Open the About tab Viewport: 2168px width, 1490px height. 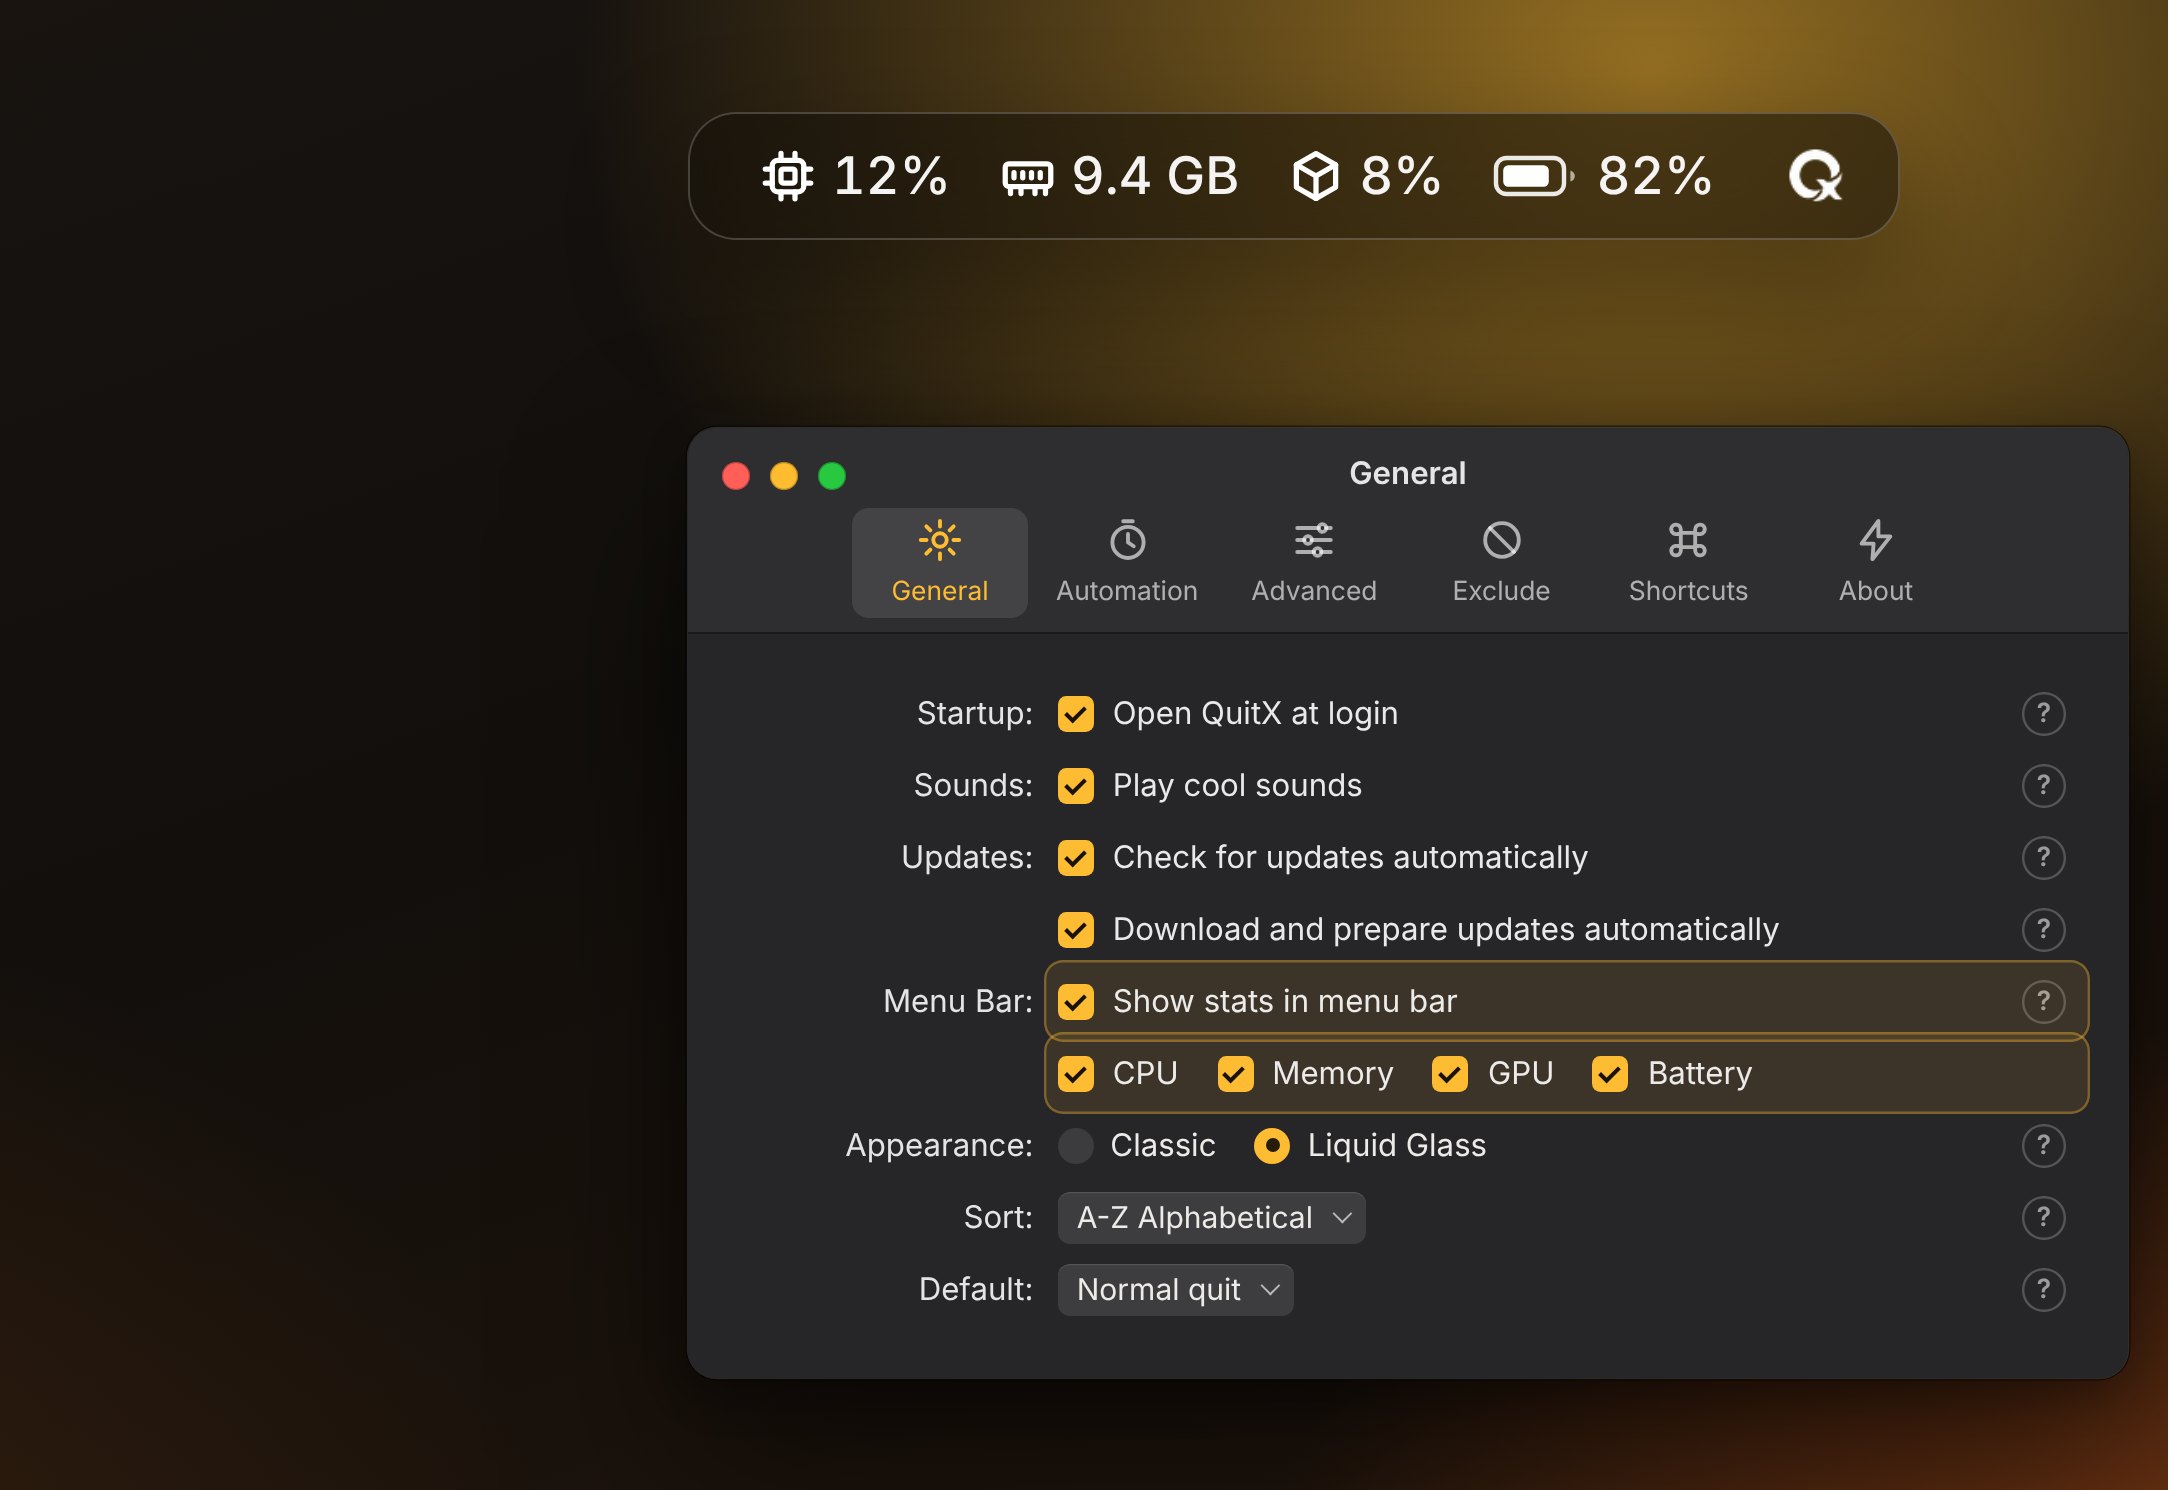click(x=1875, y=563)
